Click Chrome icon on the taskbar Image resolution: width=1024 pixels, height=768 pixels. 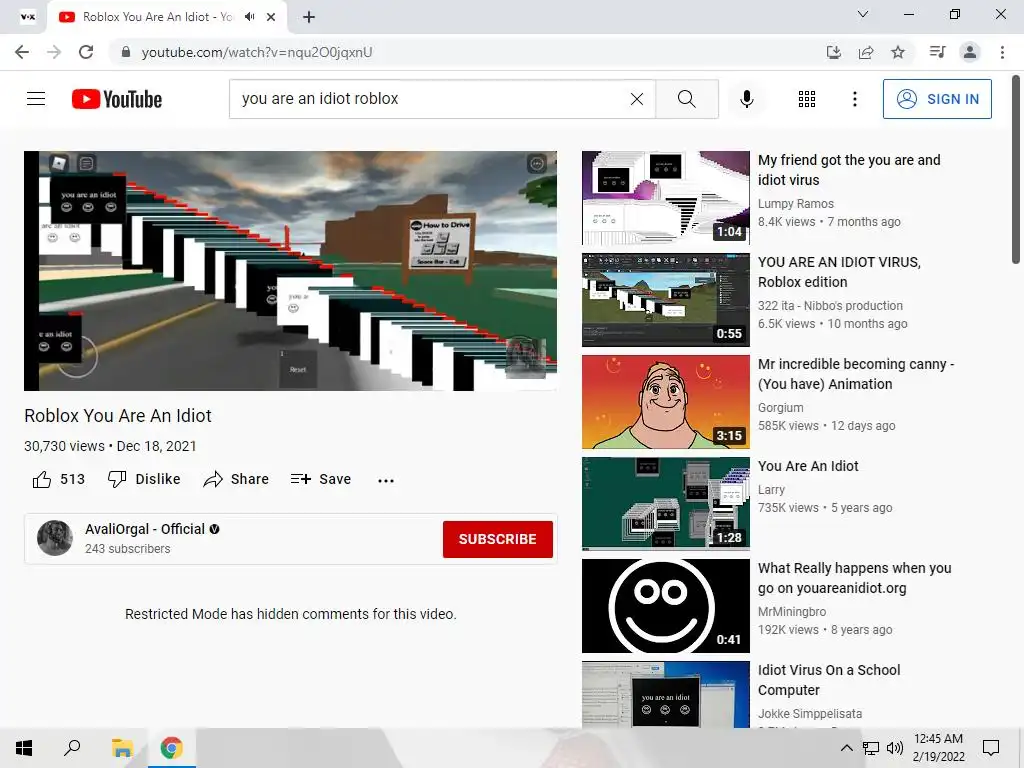171,748
